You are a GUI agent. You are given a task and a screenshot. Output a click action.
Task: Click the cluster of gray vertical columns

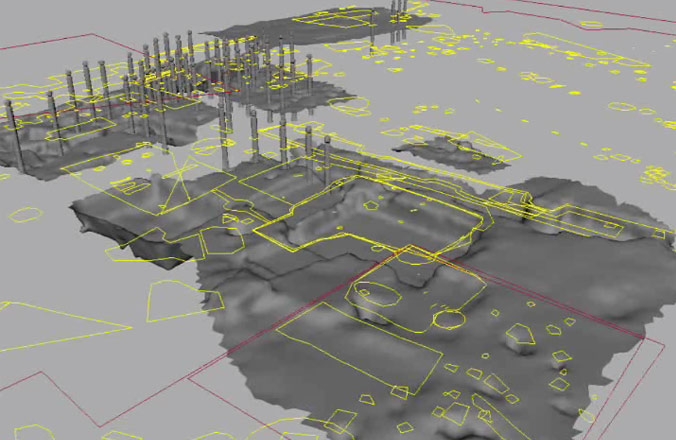click(x=160, y=80)
